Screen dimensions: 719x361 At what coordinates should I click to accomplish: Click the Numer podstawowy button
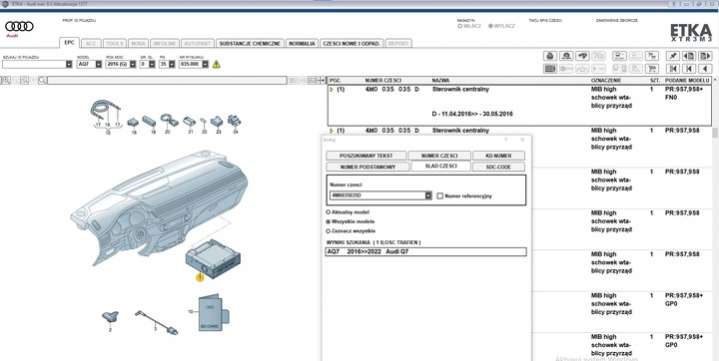368,167
